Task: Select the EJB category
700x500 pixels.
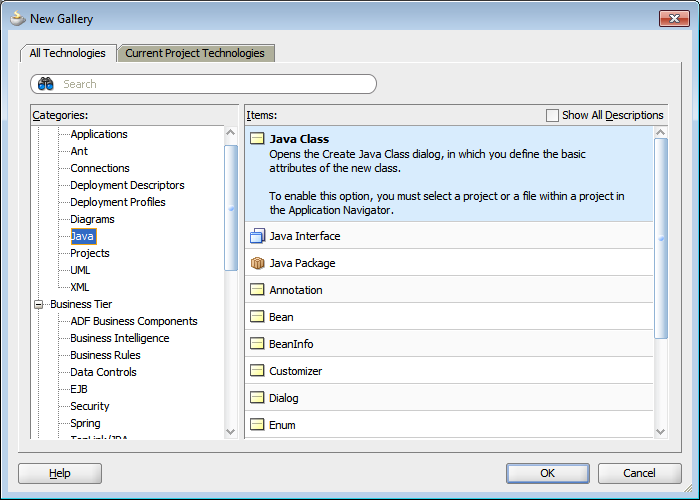Action: coord(79,389)
